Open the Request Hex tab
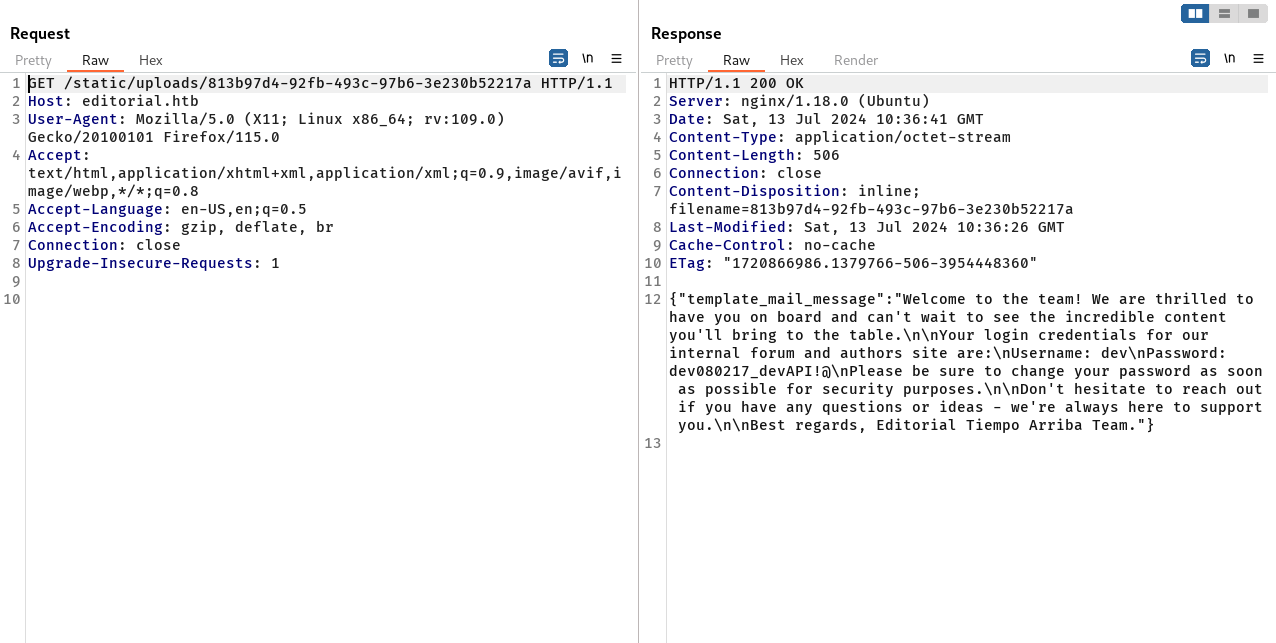This screenshot has width=1276, height=643. point(151,60)
